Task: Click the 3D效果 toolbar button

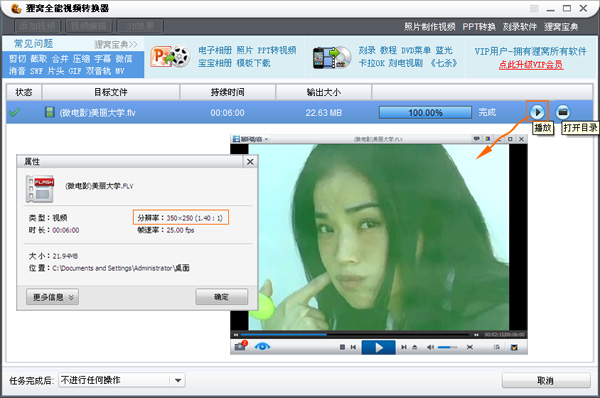Action: pyautogui.click(x=140, y=26)
